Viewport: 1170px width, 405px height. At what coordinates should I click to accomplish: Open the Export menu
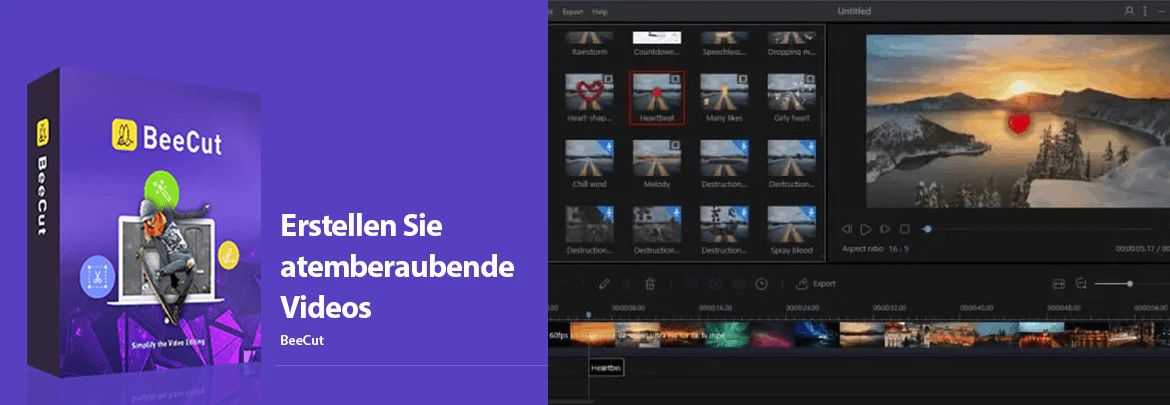point(572,12)
